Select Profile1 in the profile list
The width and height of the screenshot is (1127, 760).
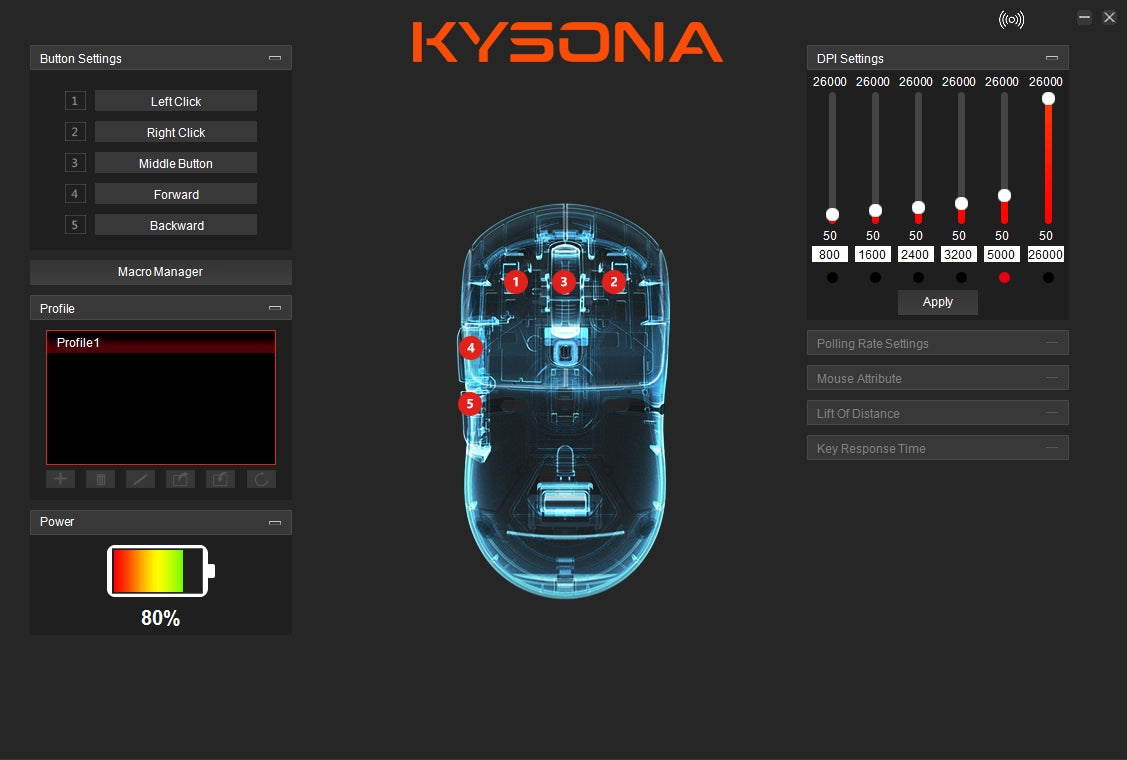(161, 343)
